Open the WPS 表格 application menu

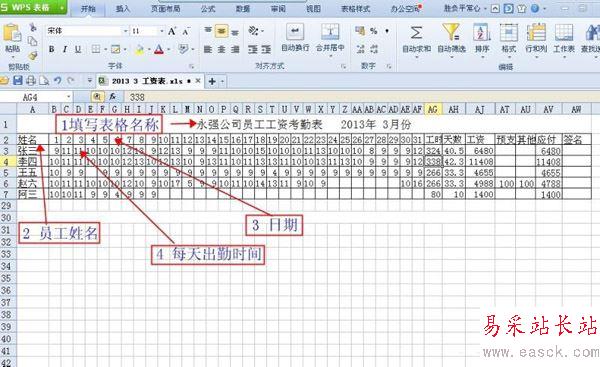coord(33,7)
